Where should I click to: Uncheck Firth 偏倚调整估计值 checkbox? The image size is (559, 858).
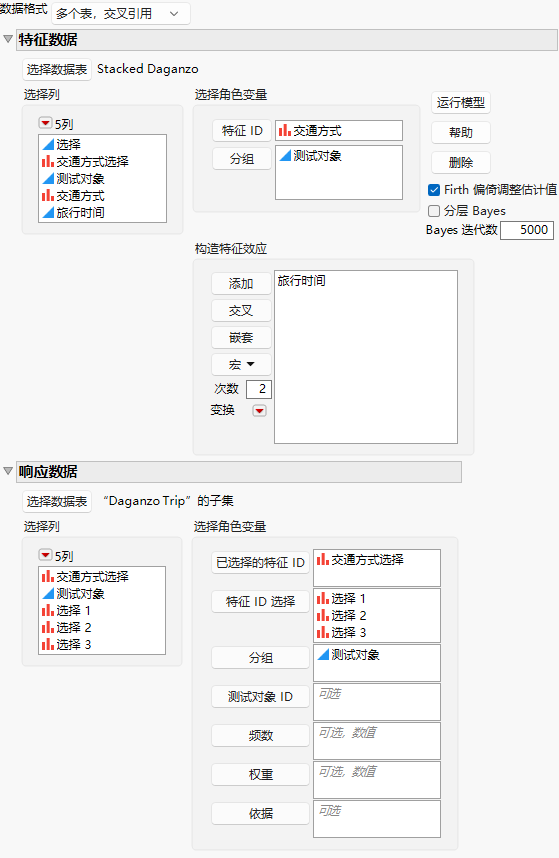point(434,190)
